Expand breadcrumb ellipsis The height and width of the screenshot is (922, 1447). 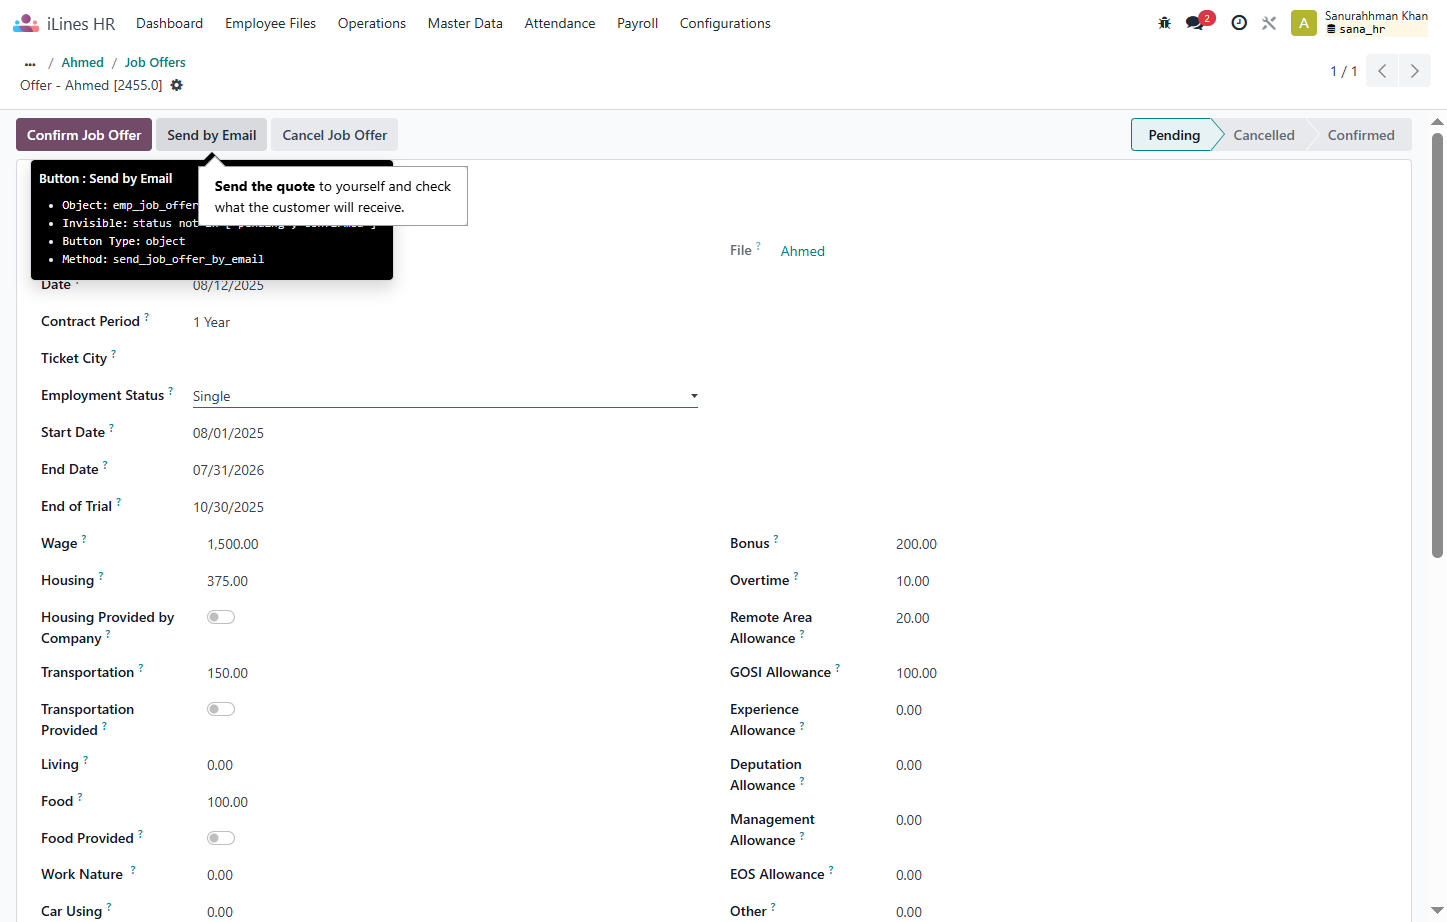click(30, 63)
